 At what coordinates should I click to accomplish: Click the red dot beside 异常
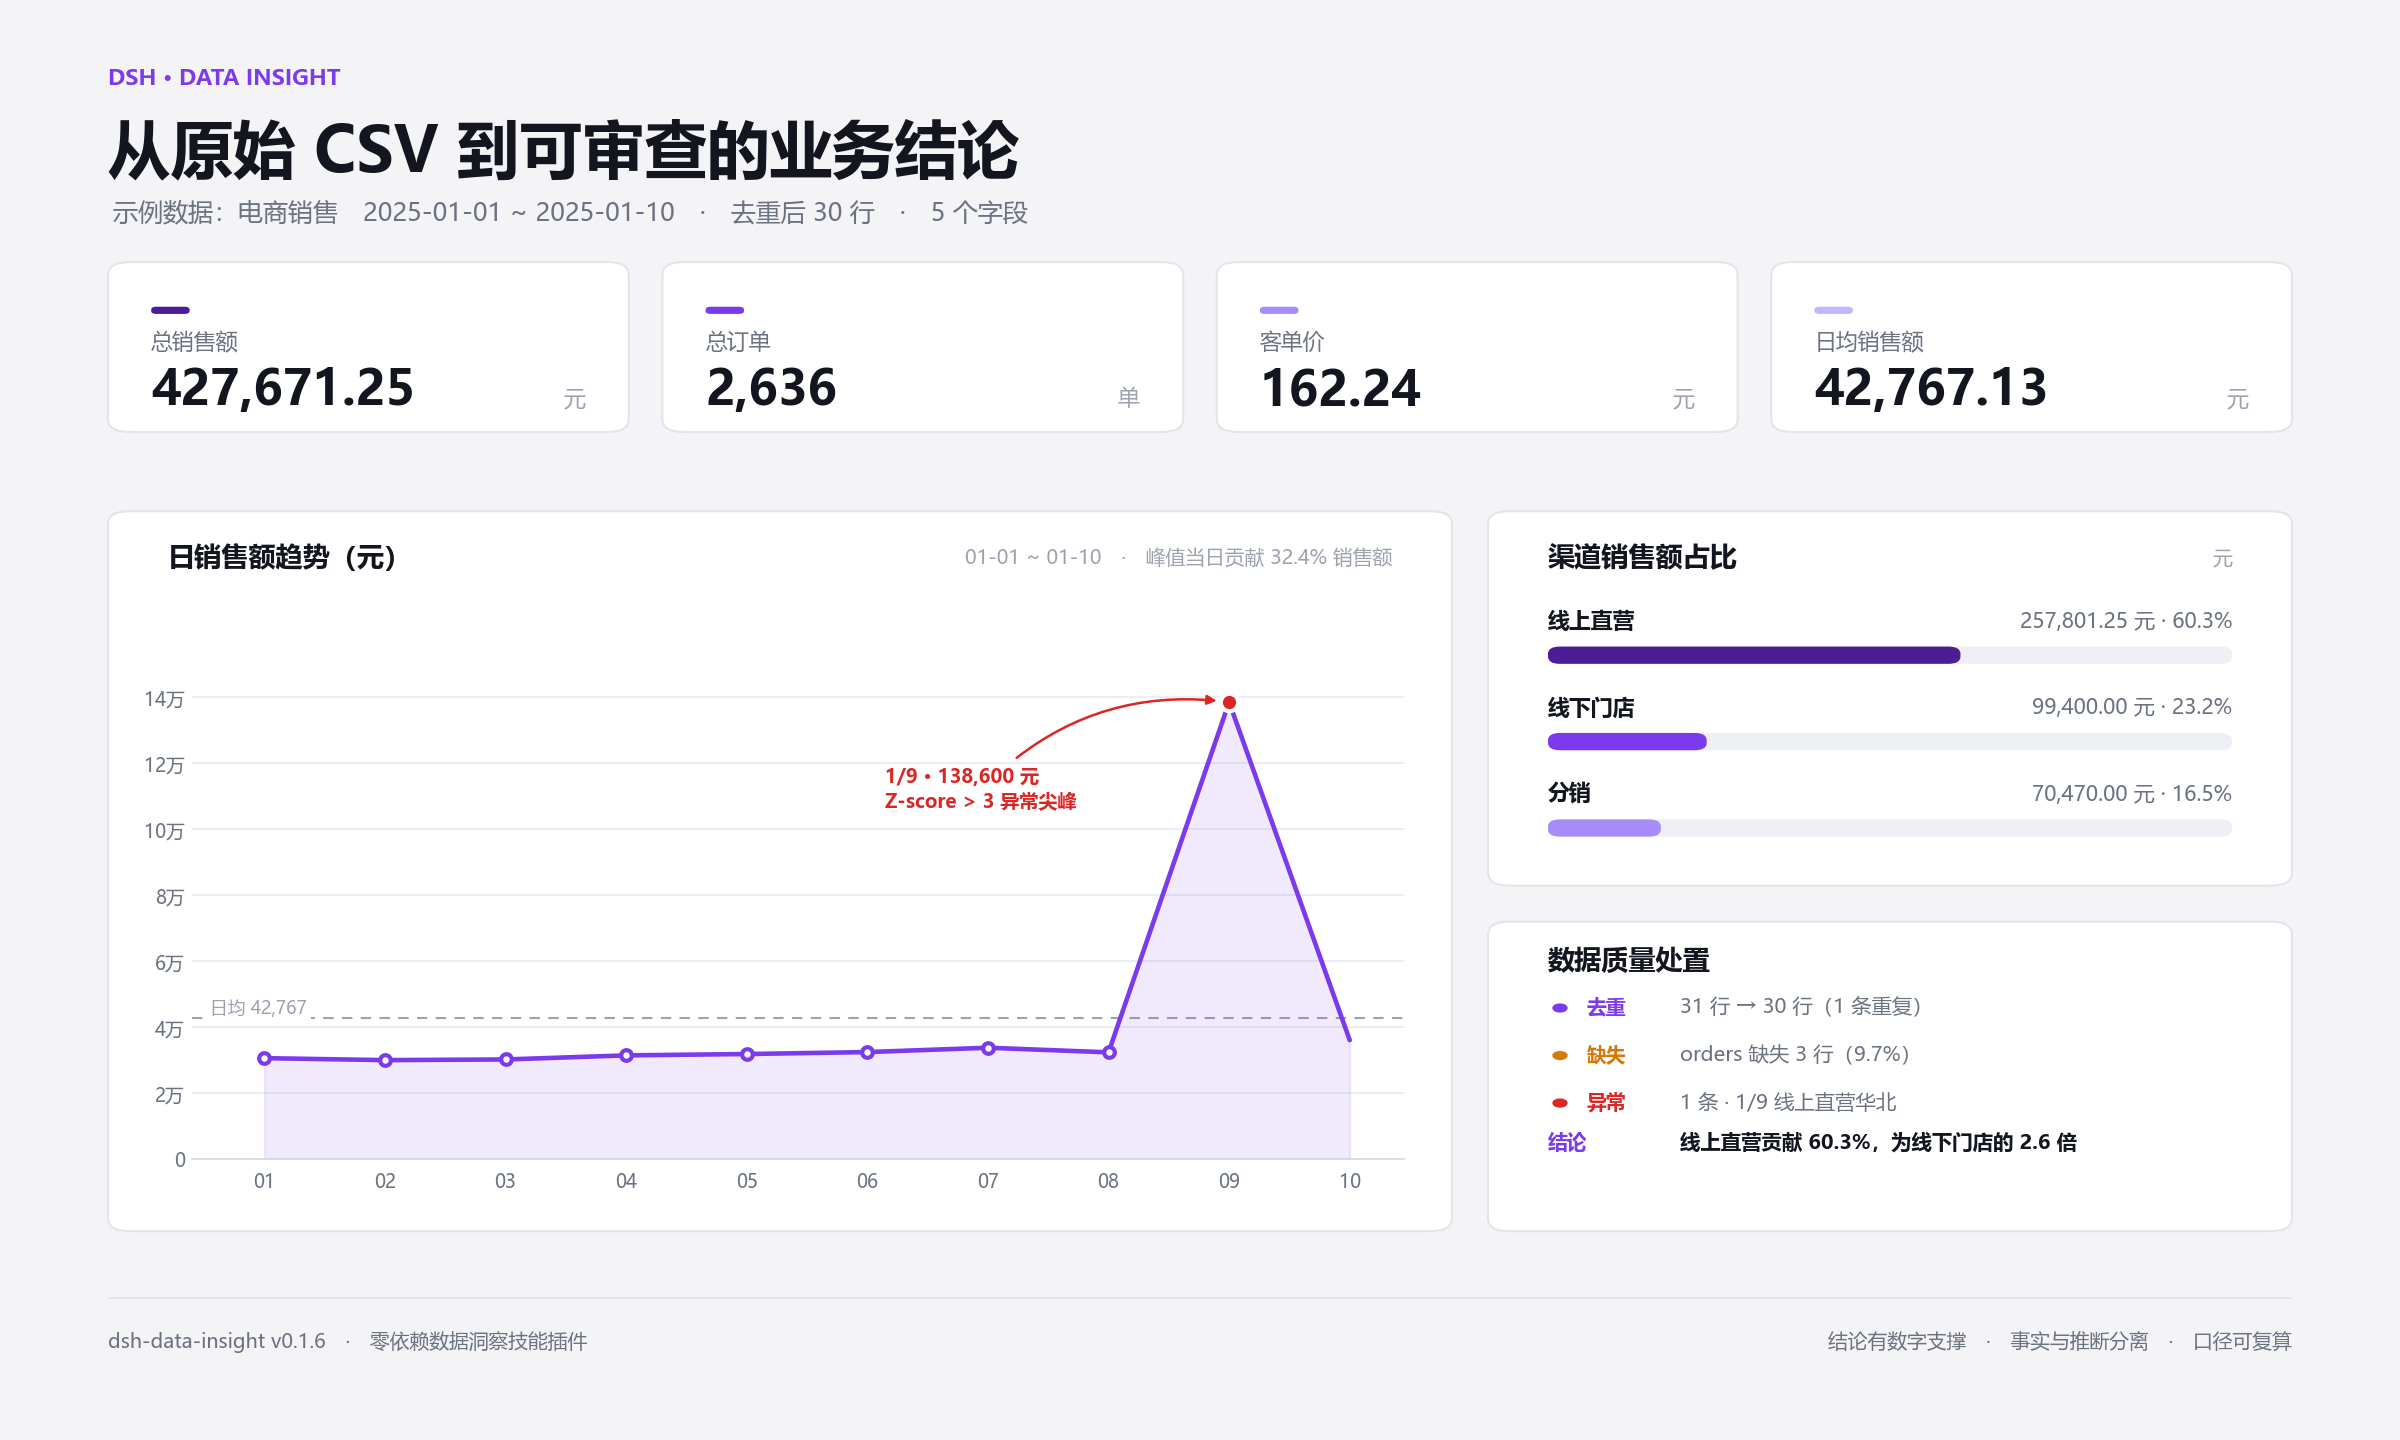point(1559,1103)
